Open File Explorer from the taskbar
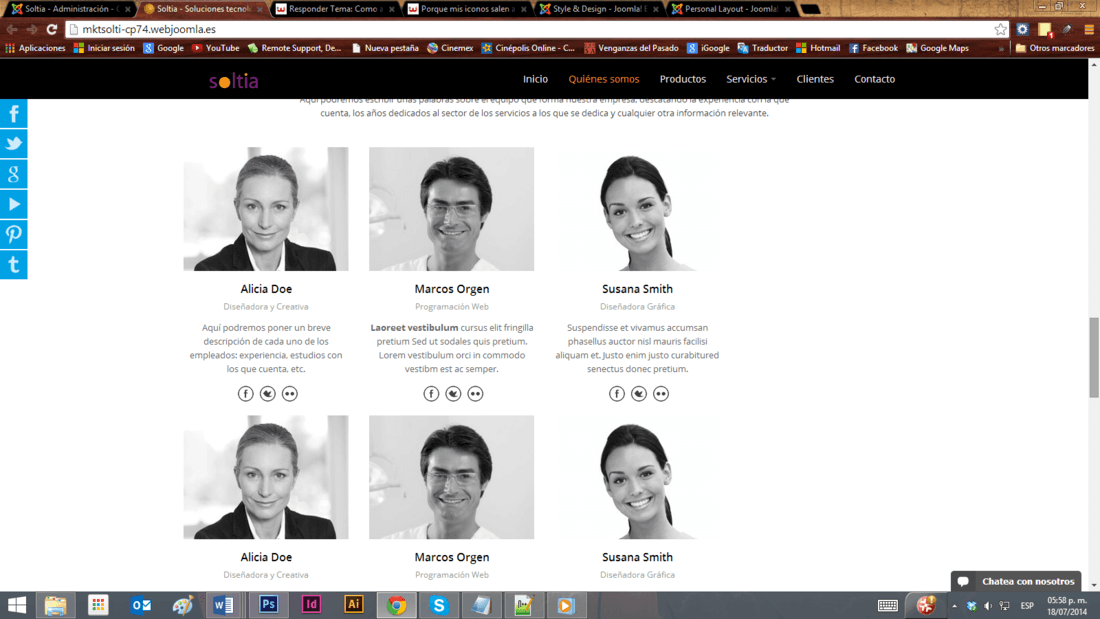 point(55,604)
